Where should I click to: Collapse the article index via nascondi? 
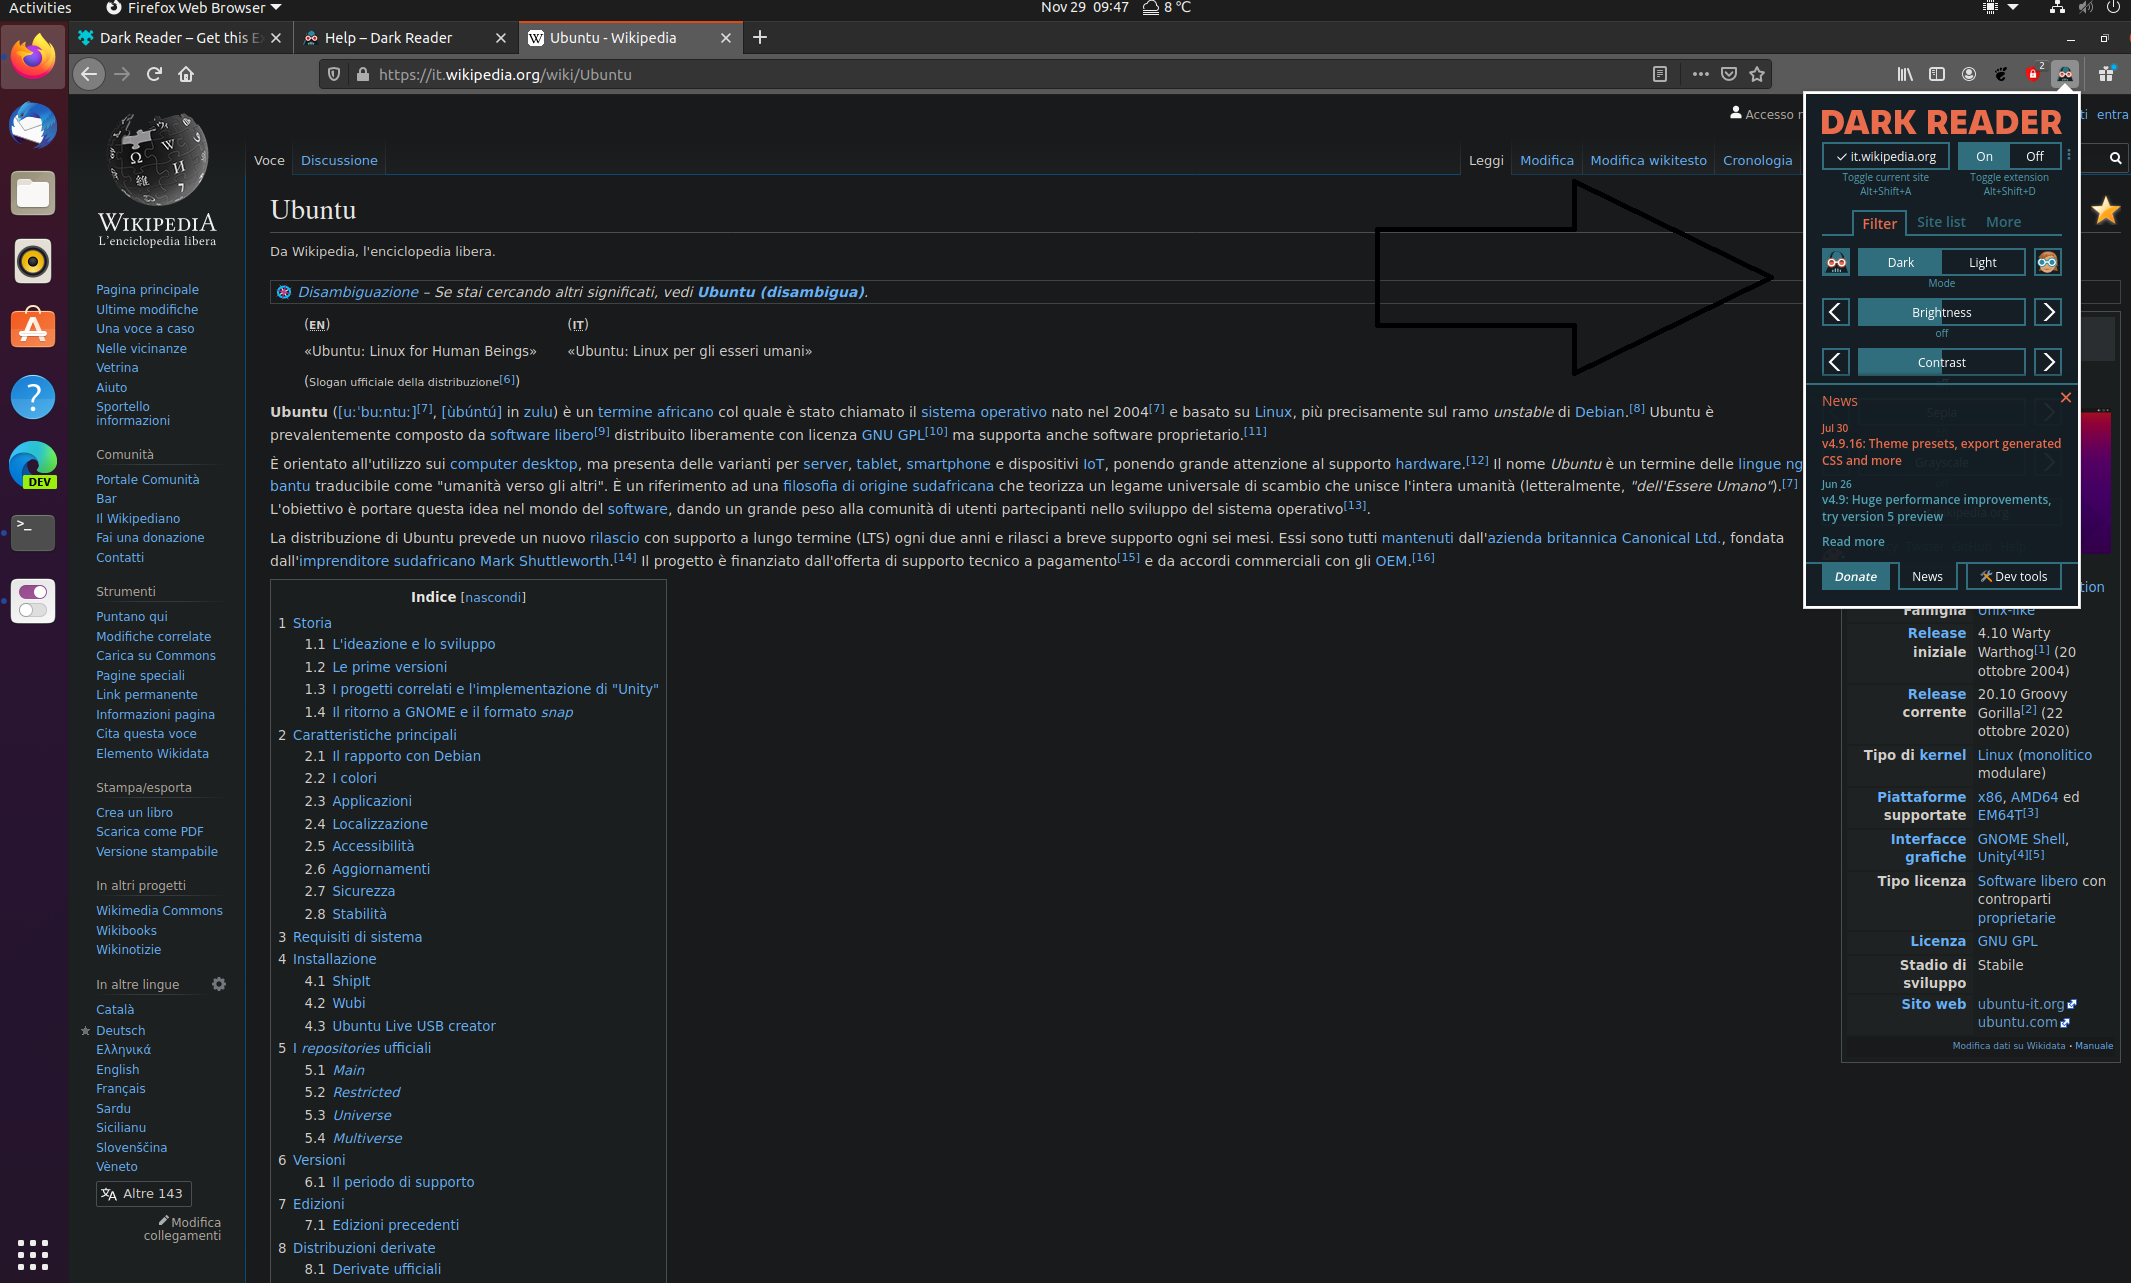(493, 597)
